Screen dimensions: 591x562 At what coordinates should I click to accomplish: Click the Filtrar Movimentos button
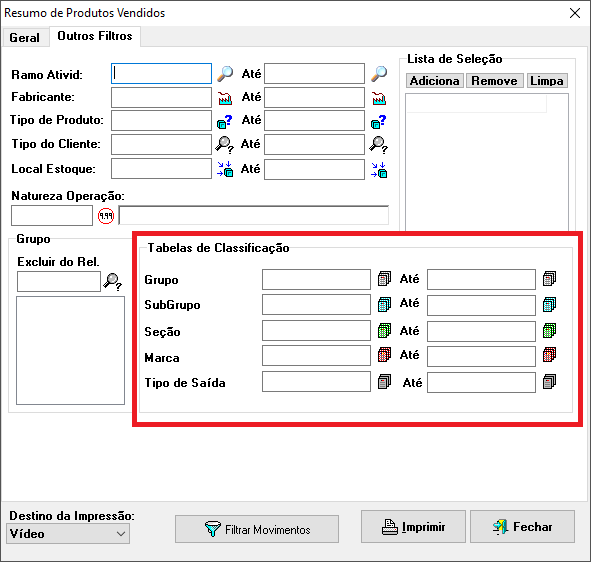coord(257,529)
